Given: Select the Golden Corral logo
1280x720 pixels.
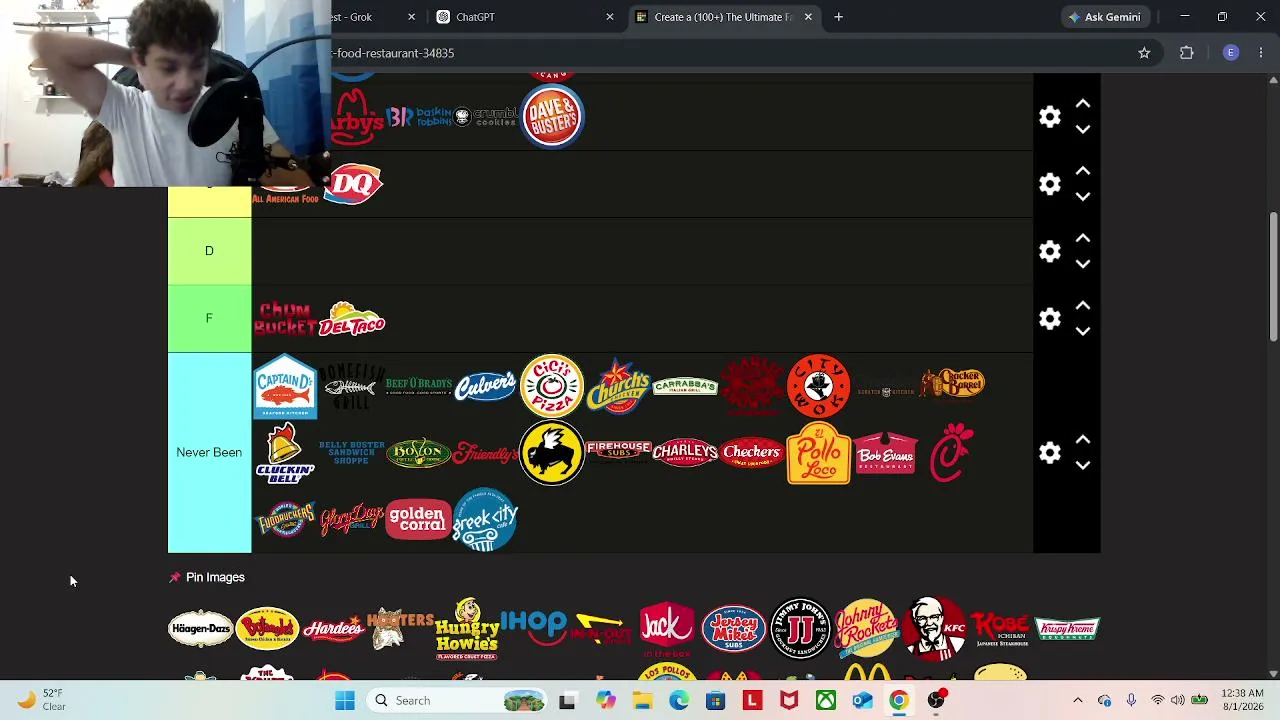Looking at the screenshot, I should tap(418, 520).
